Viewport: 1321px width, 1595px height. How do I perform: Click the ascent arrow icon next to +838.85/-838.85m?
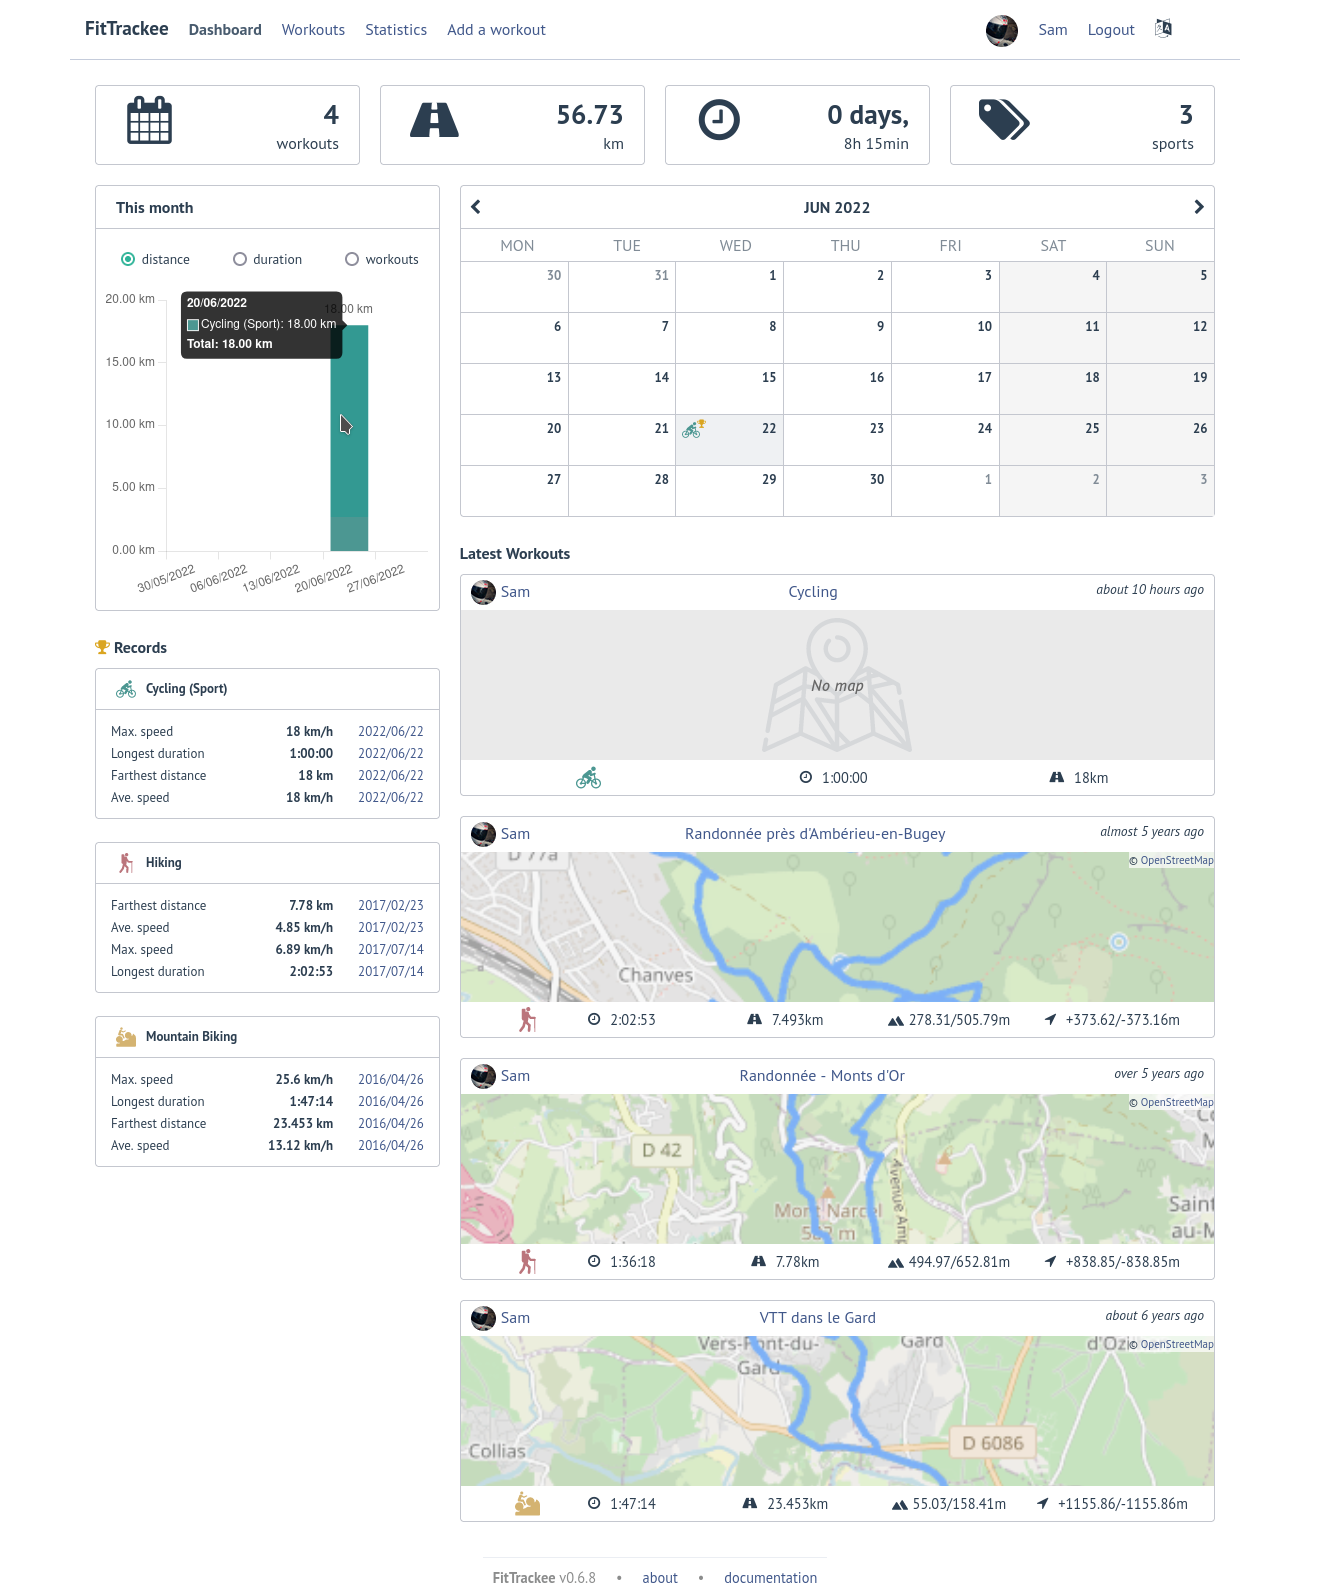click(x=1051, y=1262)
